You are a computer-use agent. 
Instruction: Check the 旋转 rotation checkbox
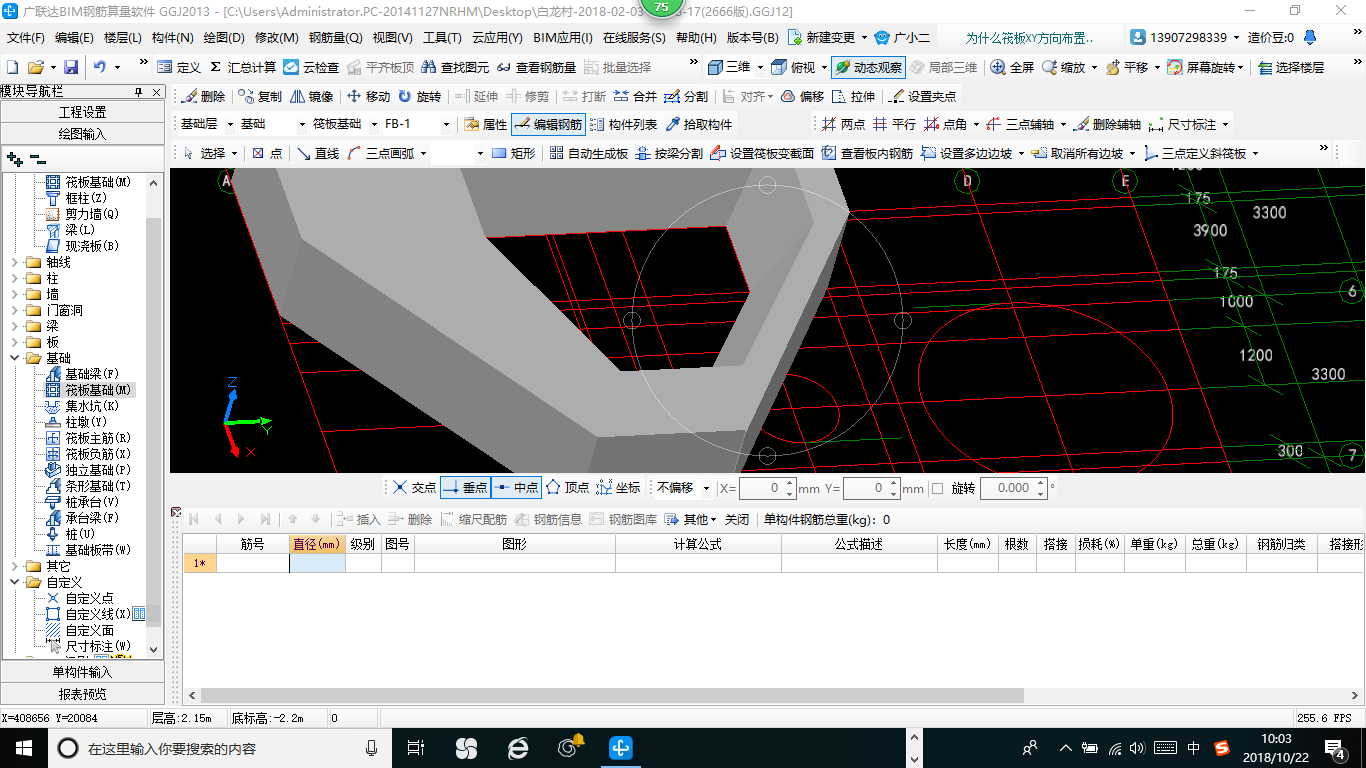tap(937, 488)
